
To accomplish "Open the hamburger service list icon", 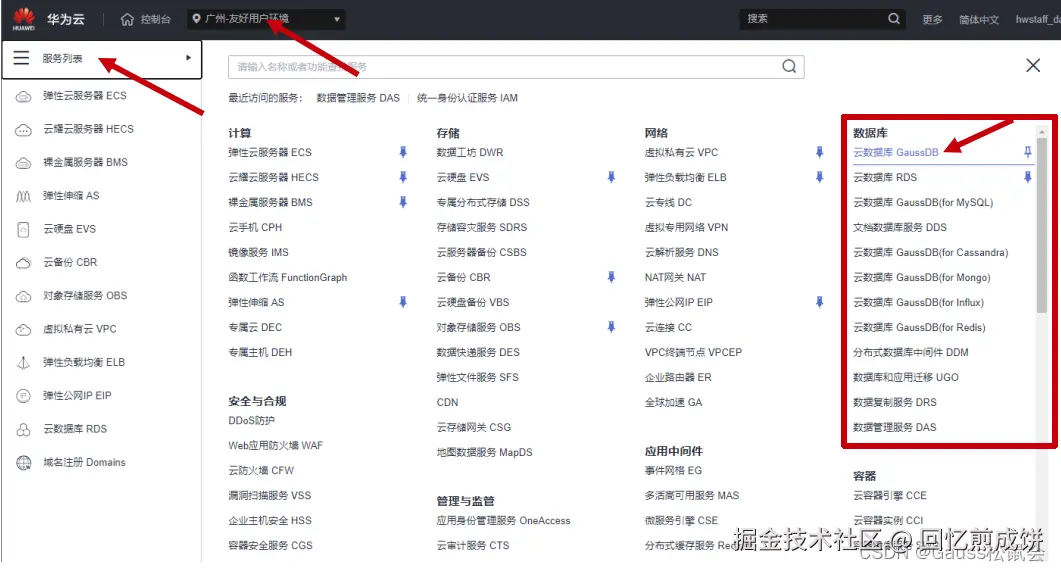I will [x=22, y=58].
